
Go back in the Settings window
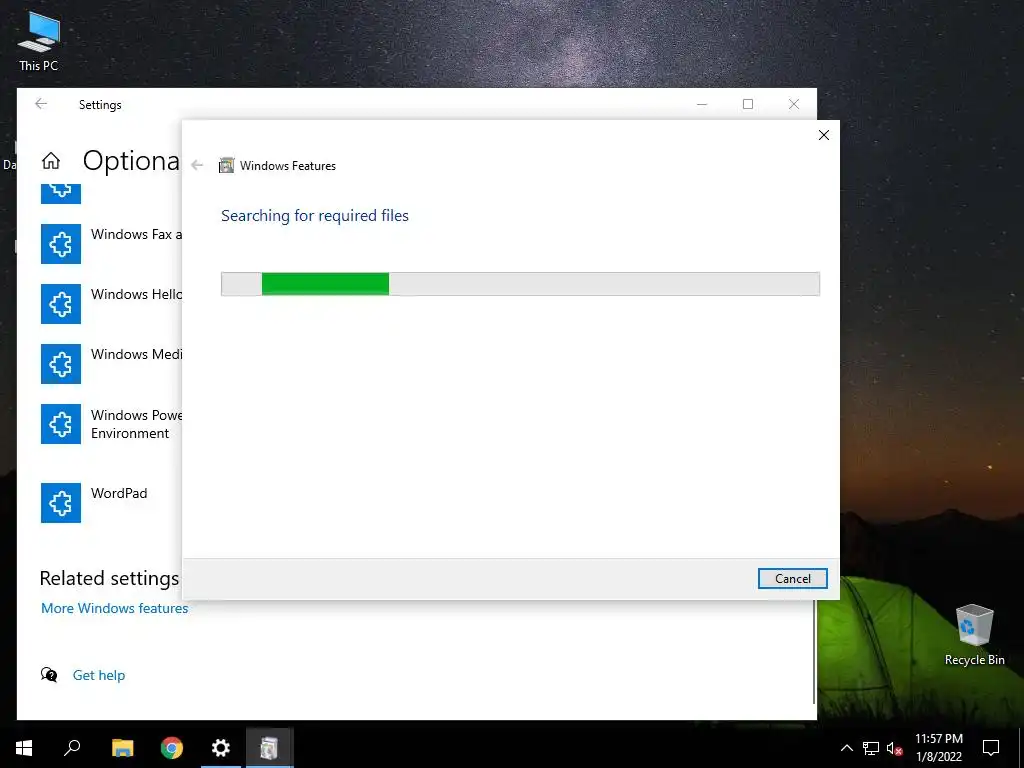point(41,104)
